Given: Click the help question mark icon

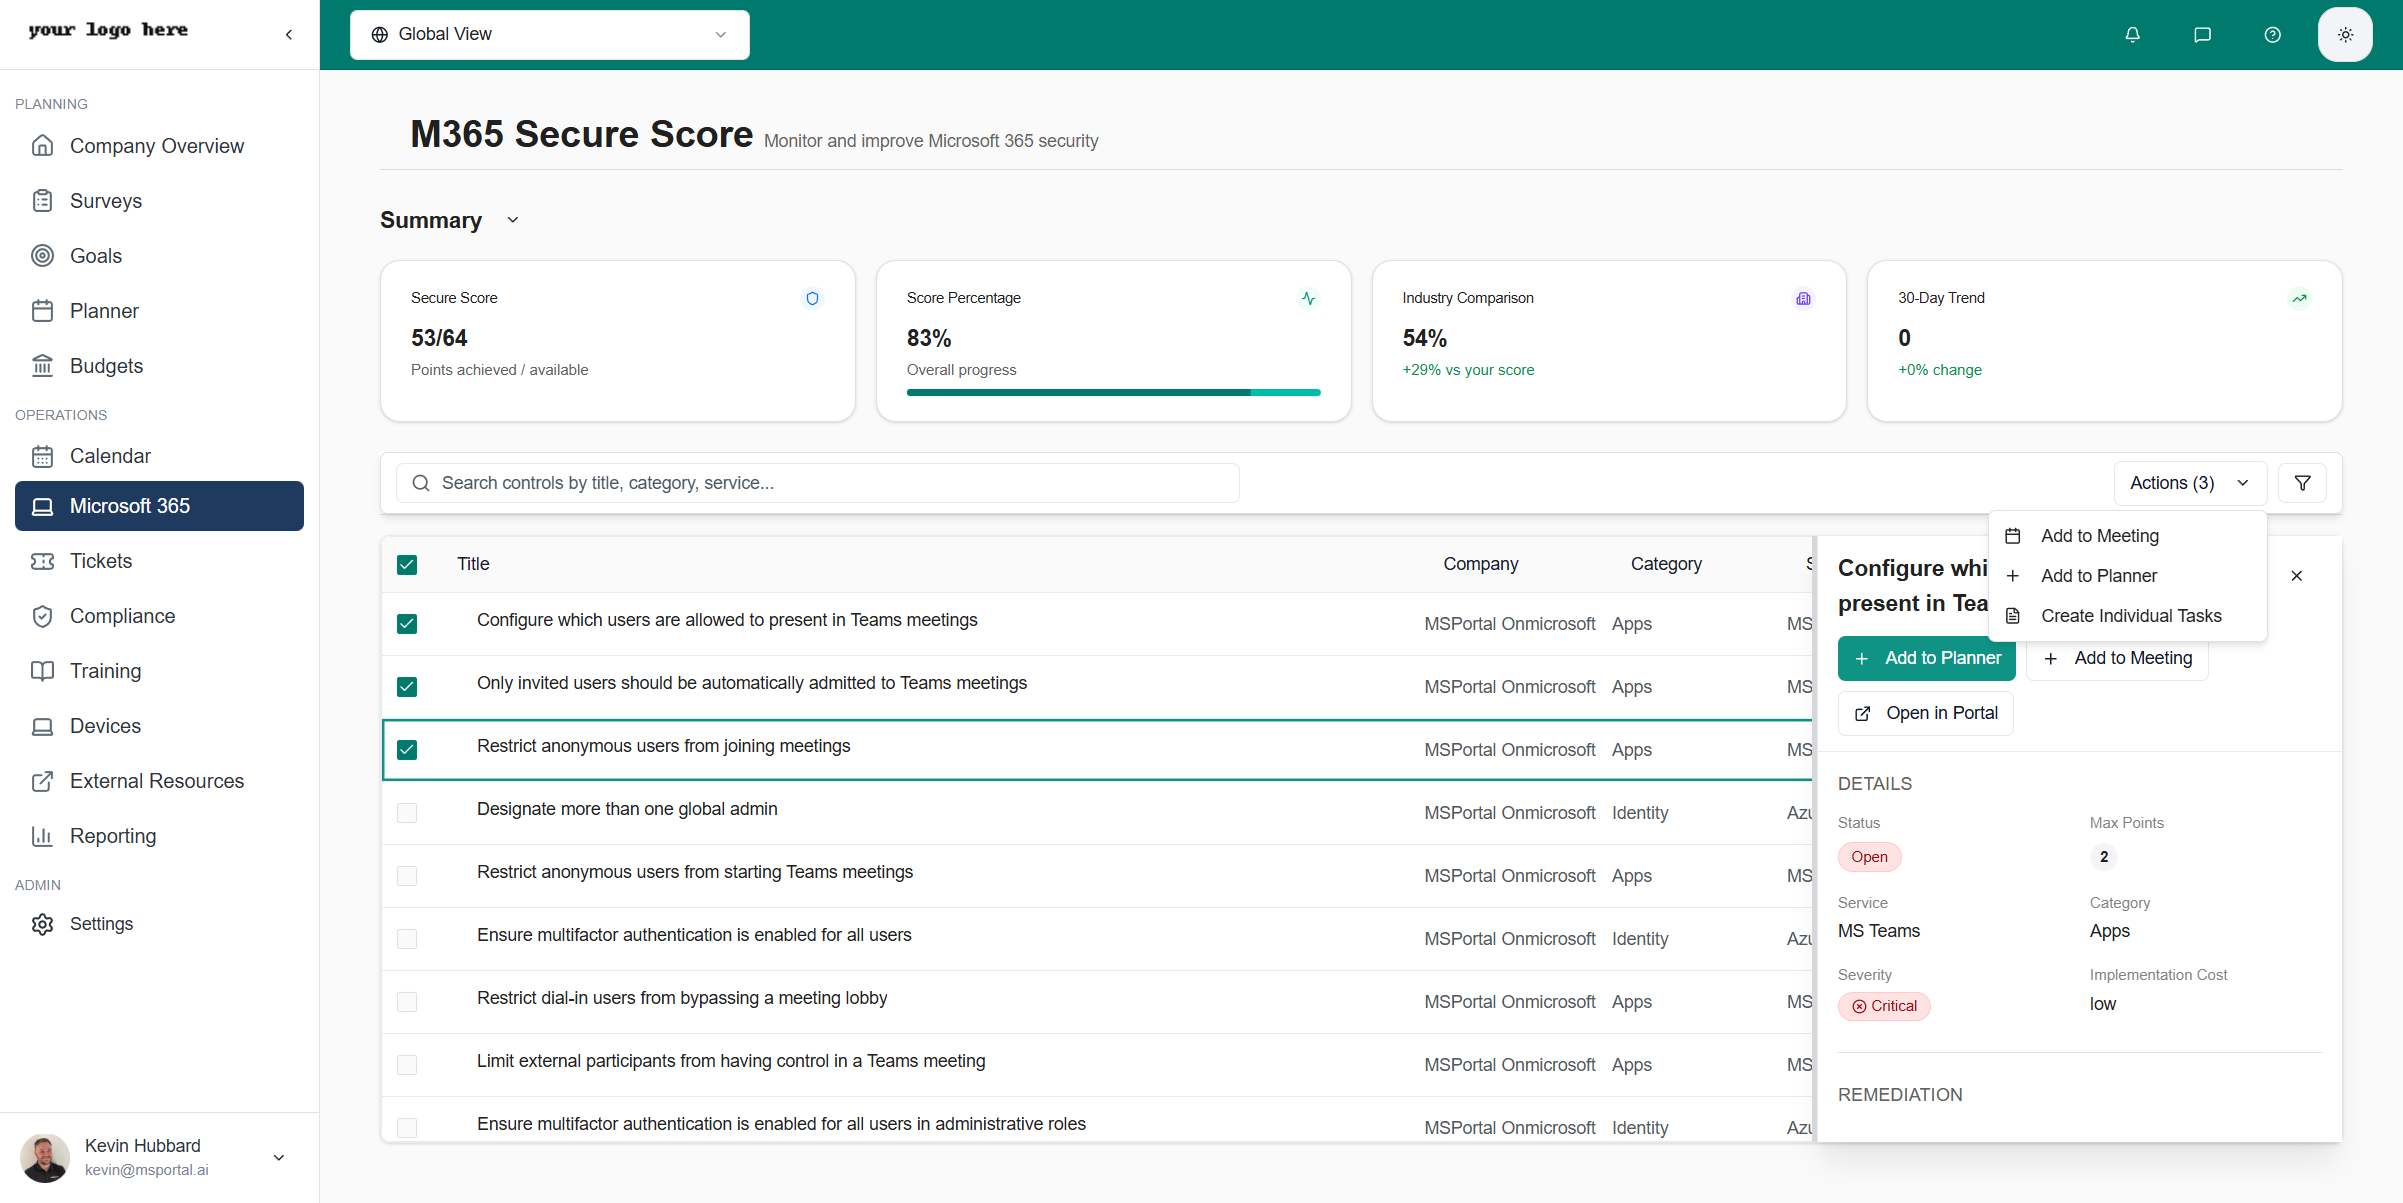Looking at the screenshot, I should click(x=2272, y=34).
